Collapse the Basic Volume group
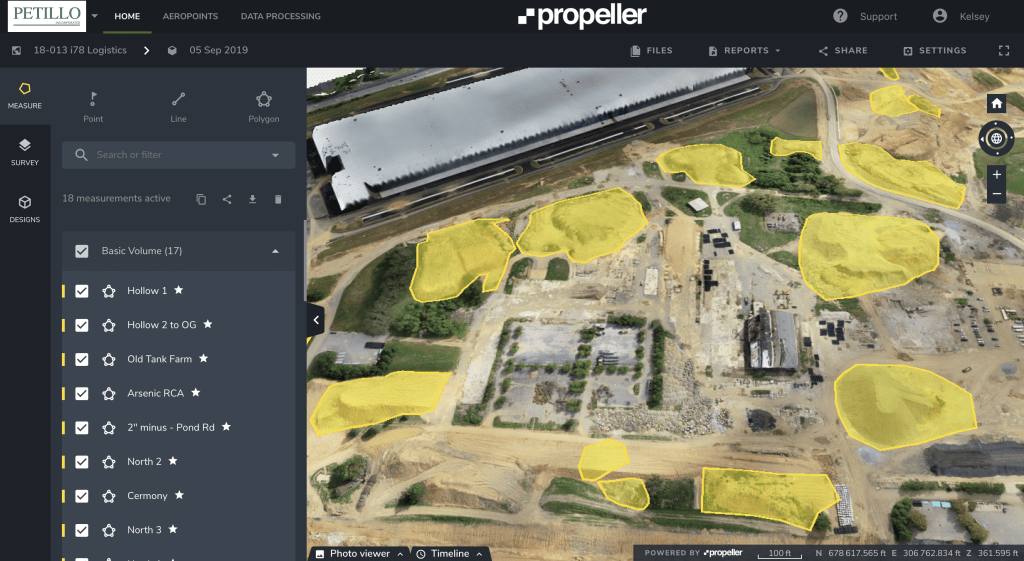1024x561 pixels. pos(276,251)
